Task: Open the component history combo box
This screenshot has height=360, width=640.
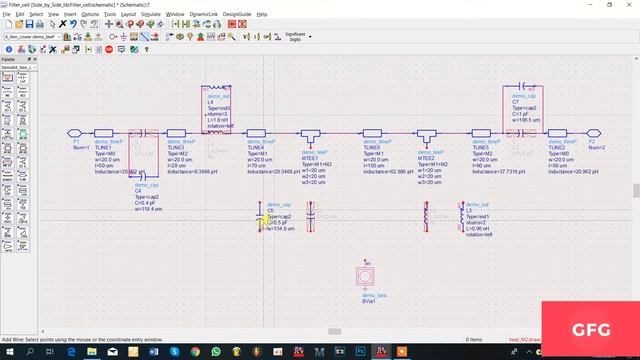Action: tap(33, 37)
